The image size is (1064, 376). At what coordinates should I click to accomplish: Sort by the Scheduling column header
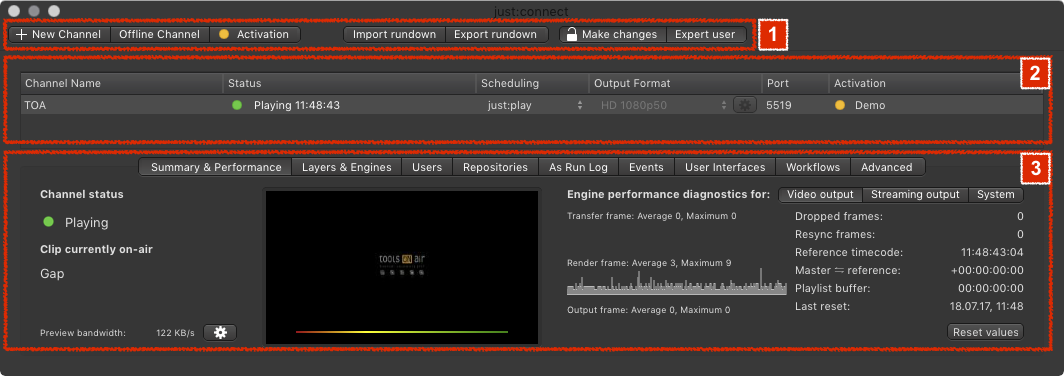[x=532, y=83]
